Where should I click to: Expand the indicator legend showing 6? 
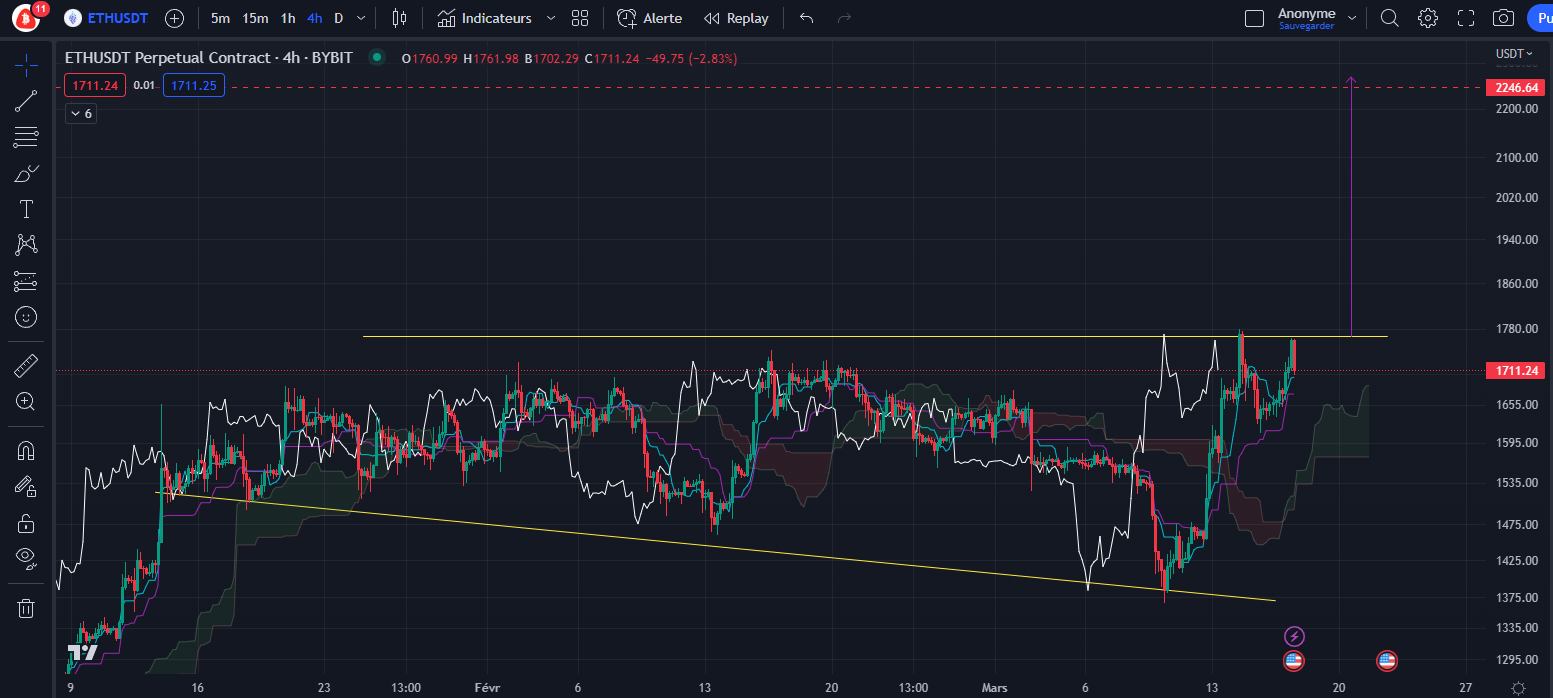coord(80,114)
